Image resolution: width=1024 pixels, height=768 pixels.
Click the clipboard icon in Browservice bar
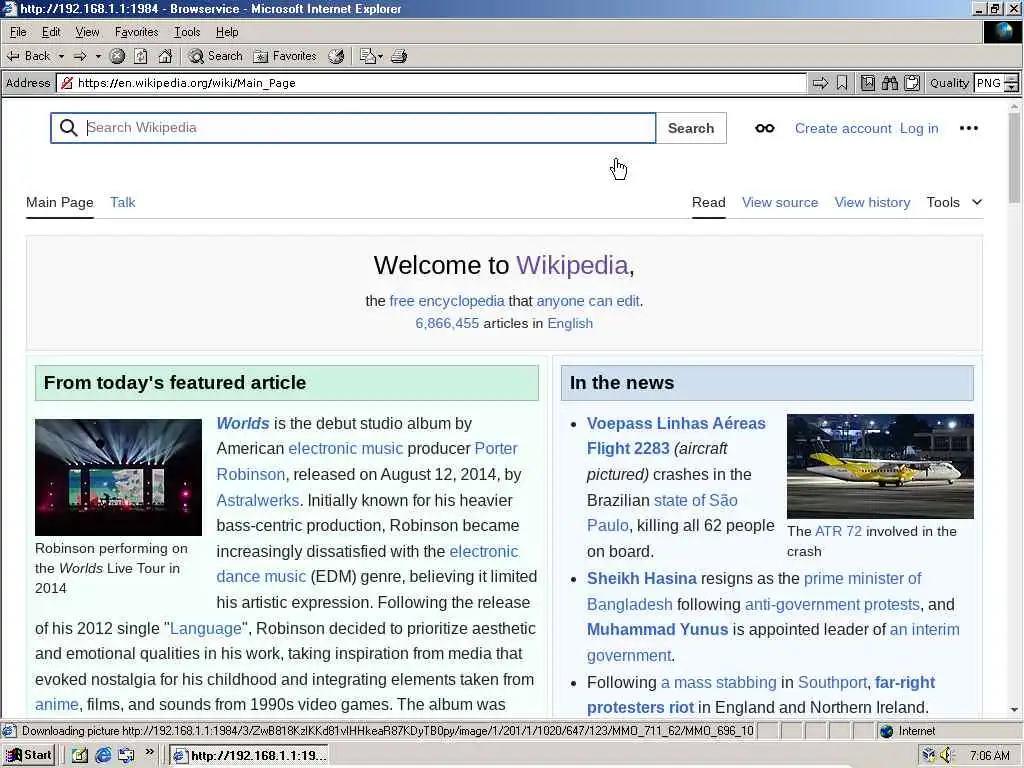pyautogui.click(x=912, y=83)
